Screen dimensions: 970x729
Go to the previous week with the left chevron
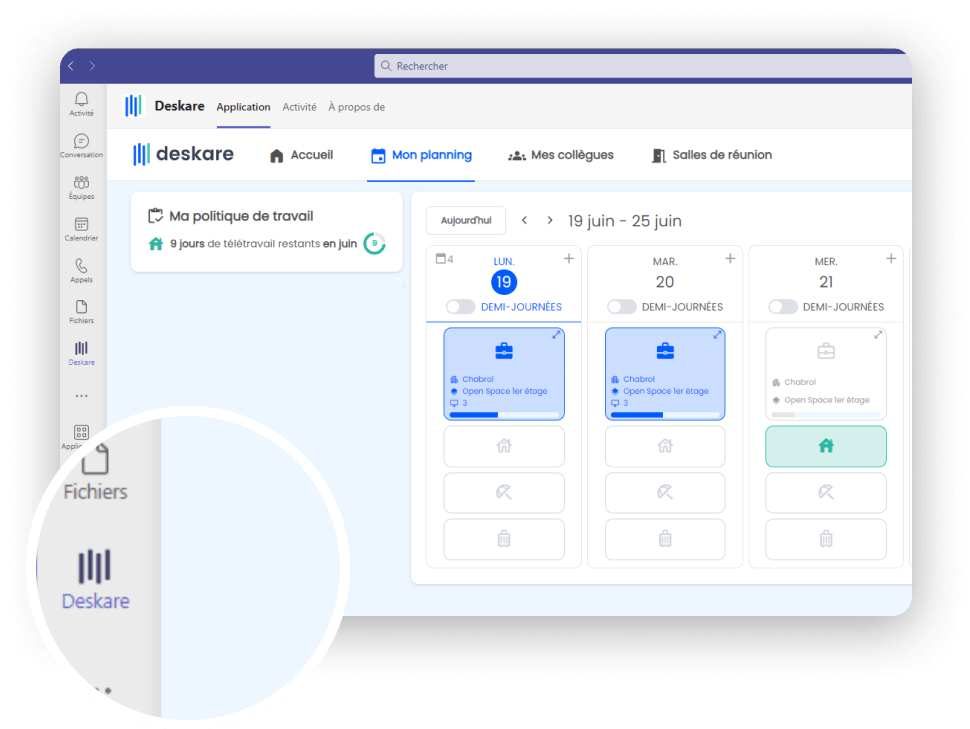coord(524,220)
